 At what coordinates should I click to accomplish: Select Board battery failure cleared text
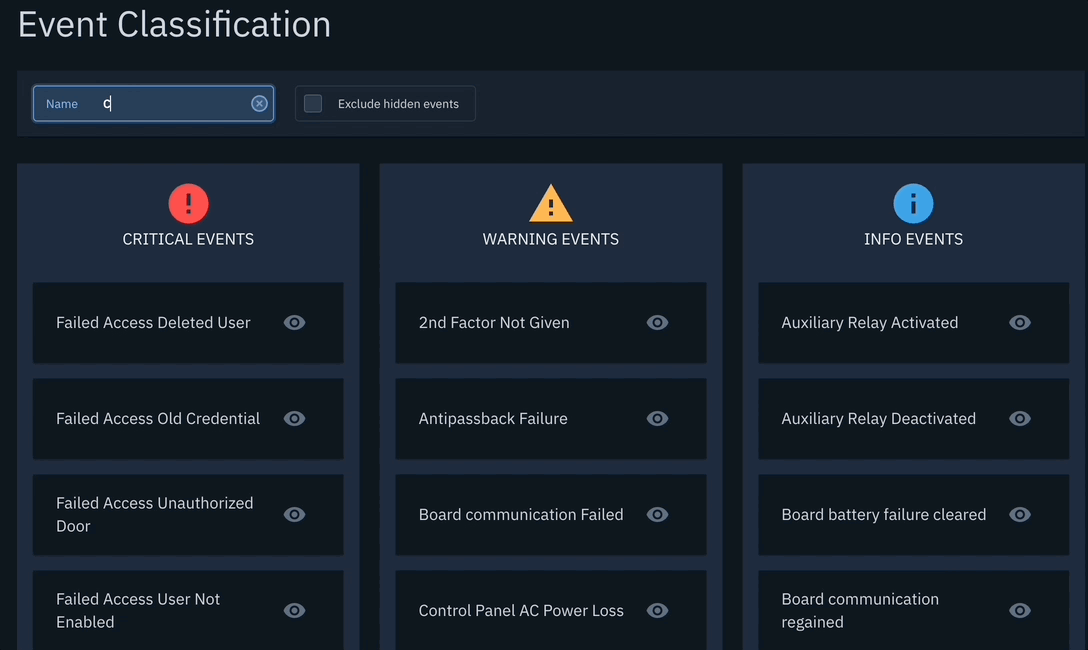pos(883,515)
